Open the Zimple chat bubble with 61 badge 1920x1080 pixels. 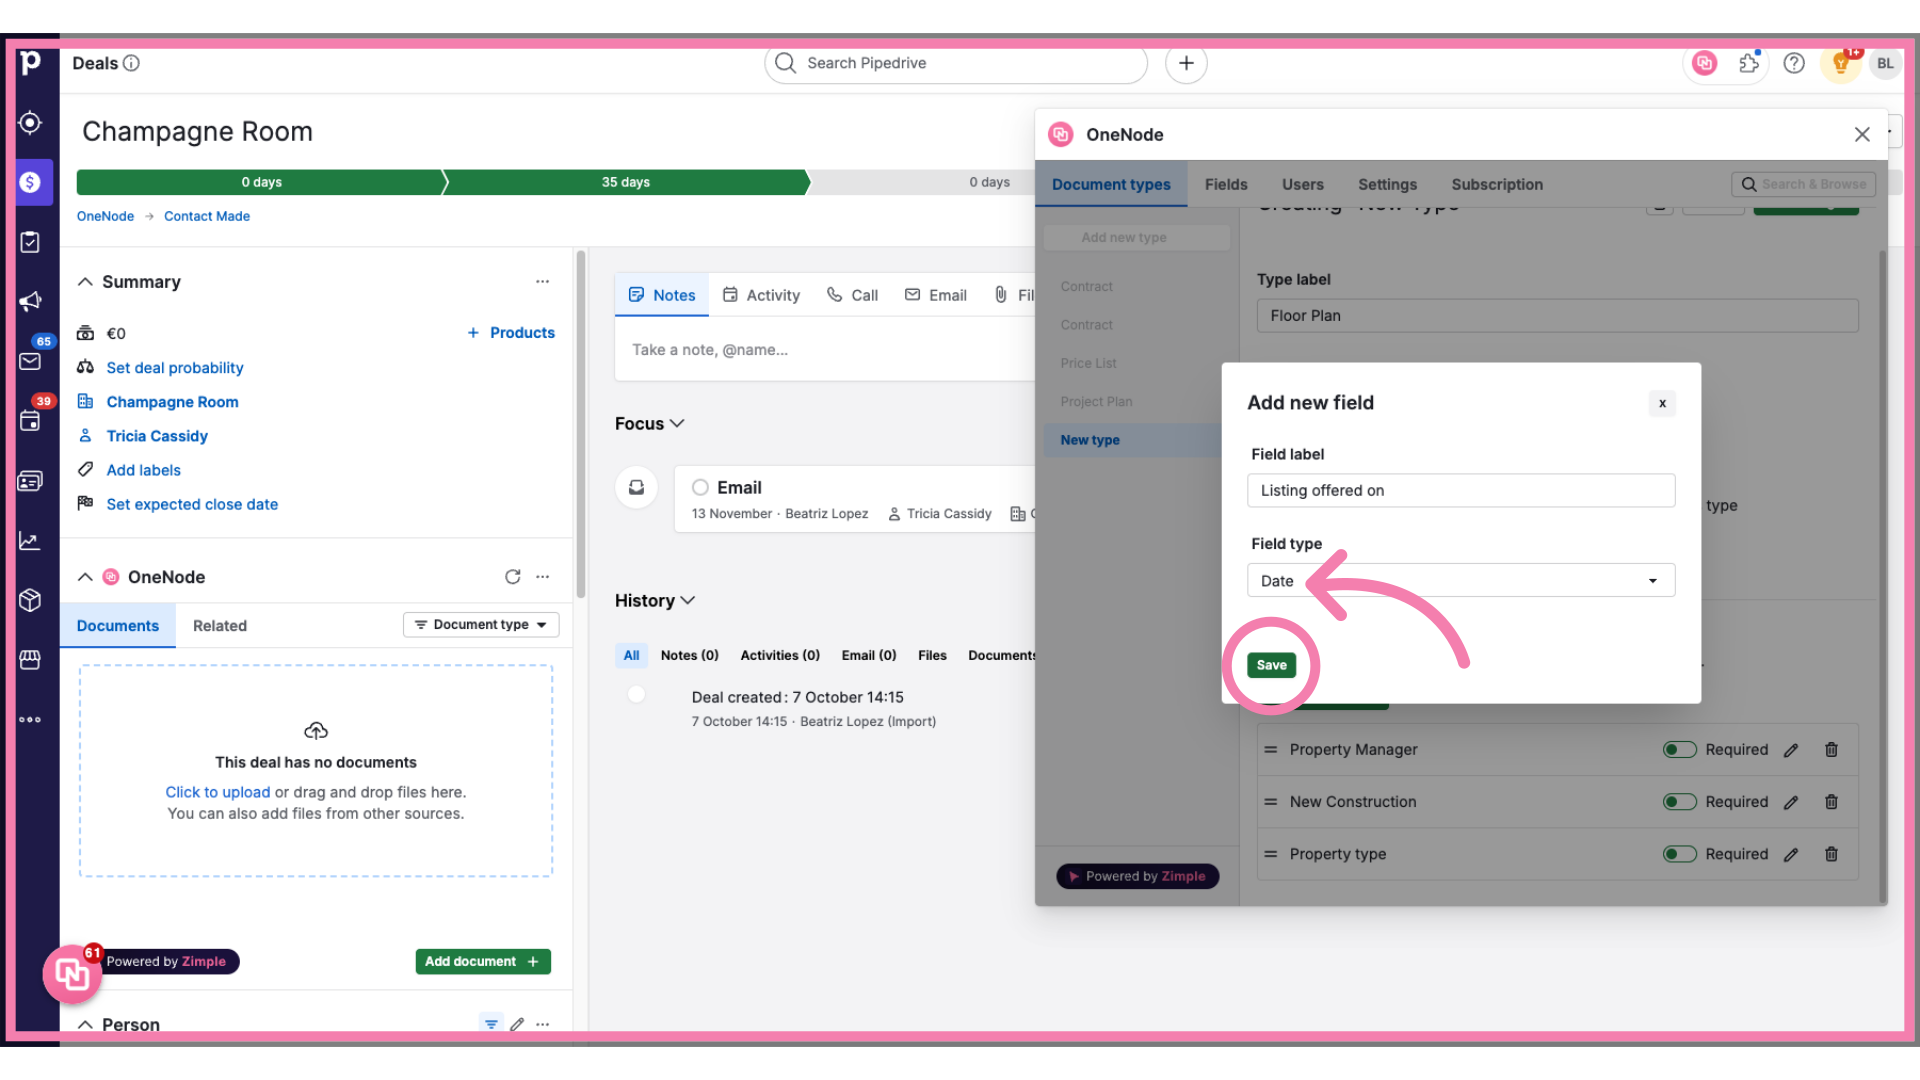click(72, 973)
